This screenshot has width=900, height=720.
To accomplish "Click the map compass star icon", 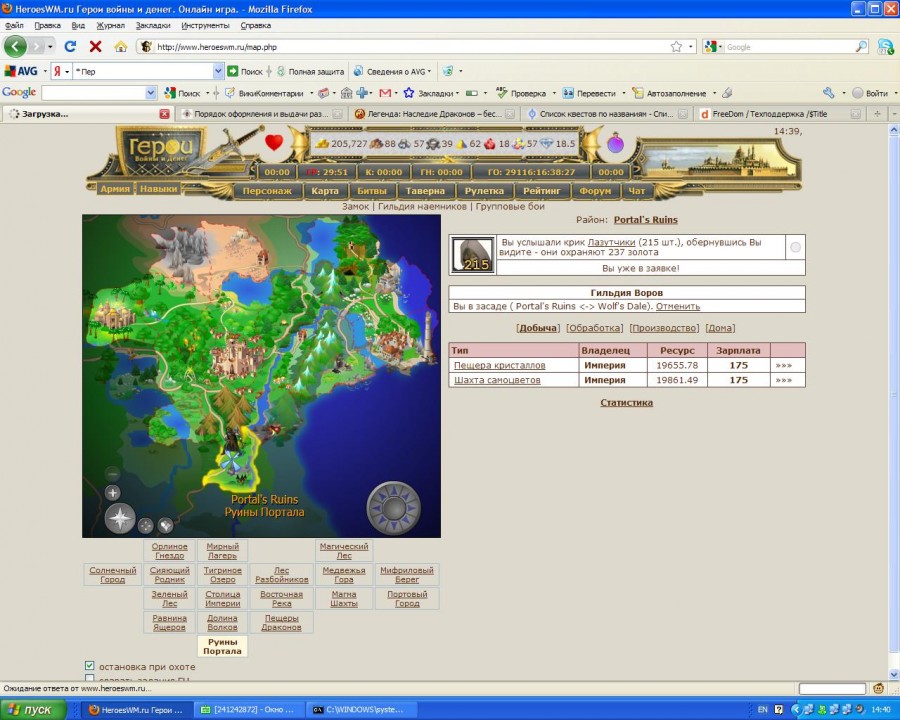I will tap(120, 518).
